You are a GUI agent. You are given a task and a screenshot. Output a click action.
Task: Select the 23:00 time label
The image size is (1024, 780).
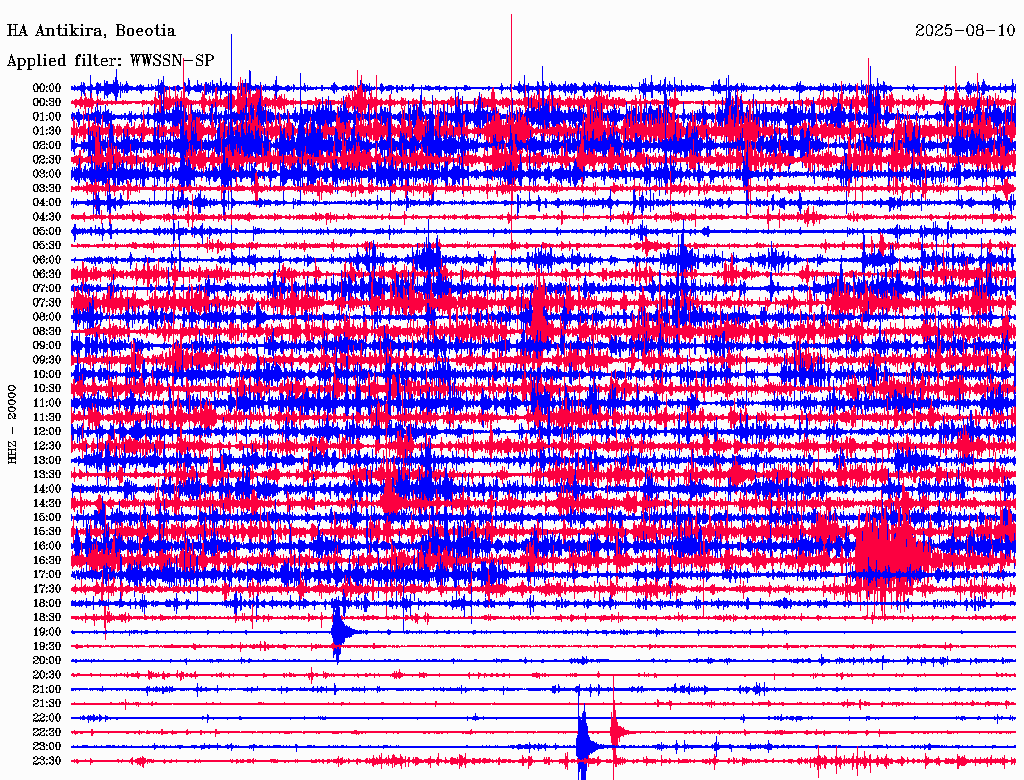tap(46, 747)
